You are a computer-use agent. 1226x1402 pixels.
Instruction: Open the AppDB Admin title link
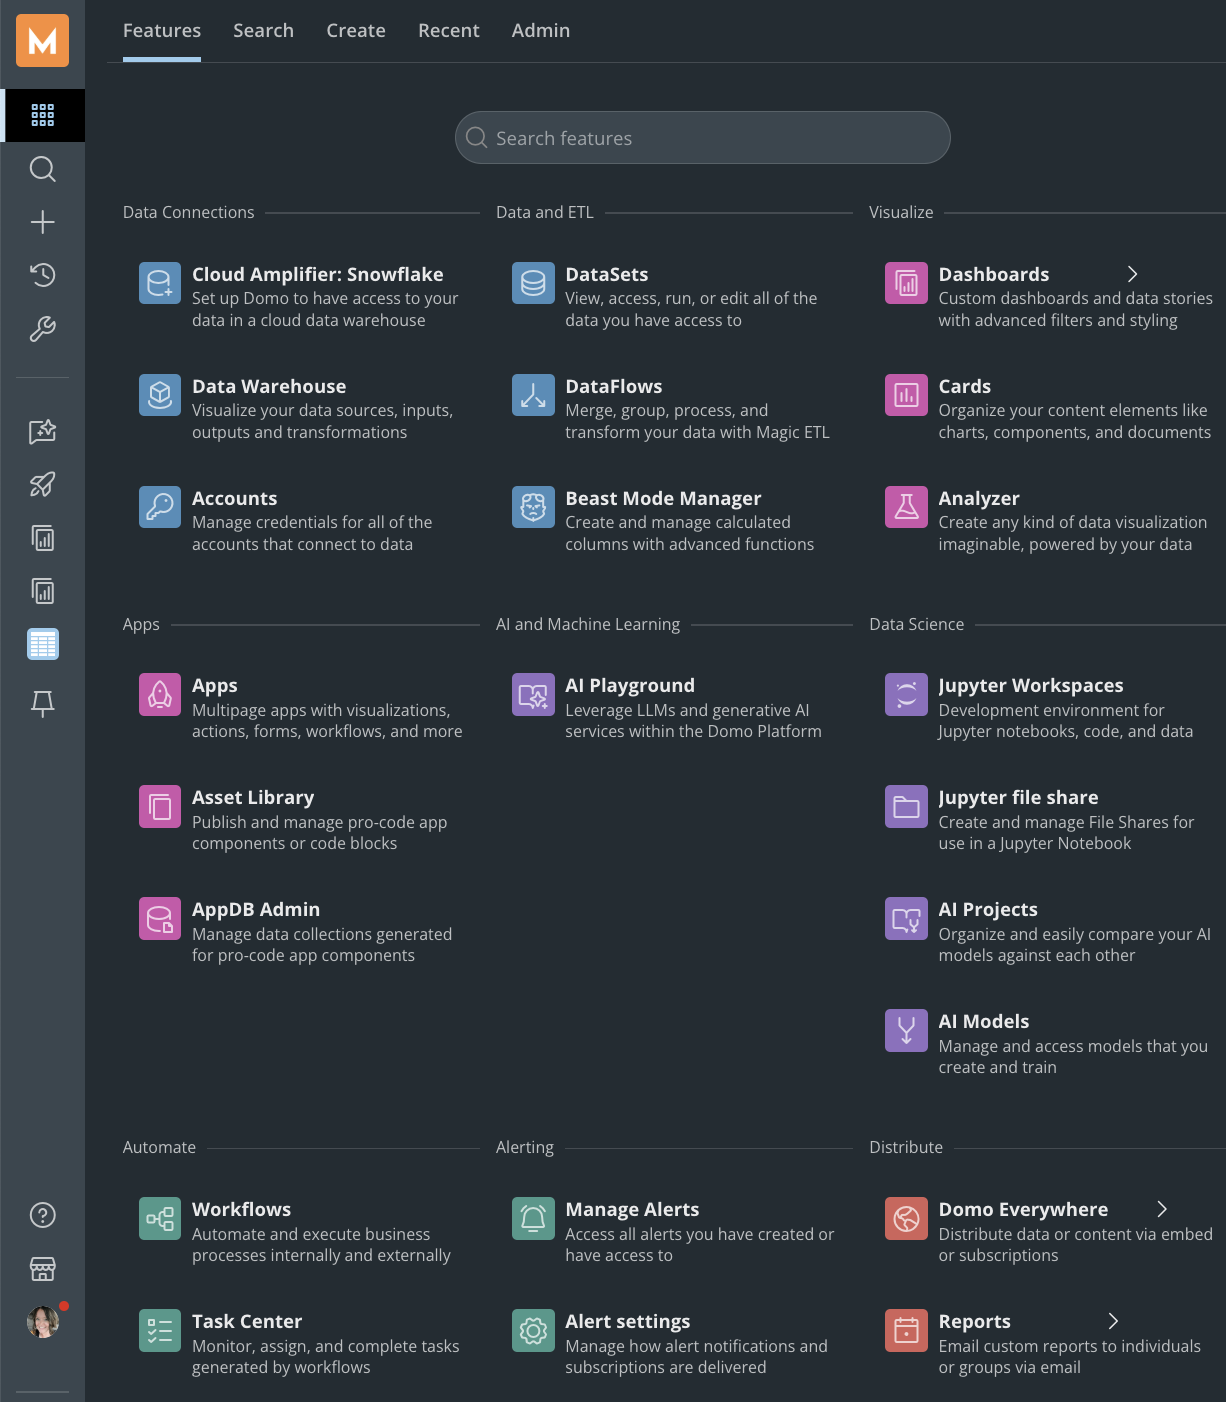pyautogui.click(x=256, y=909)
